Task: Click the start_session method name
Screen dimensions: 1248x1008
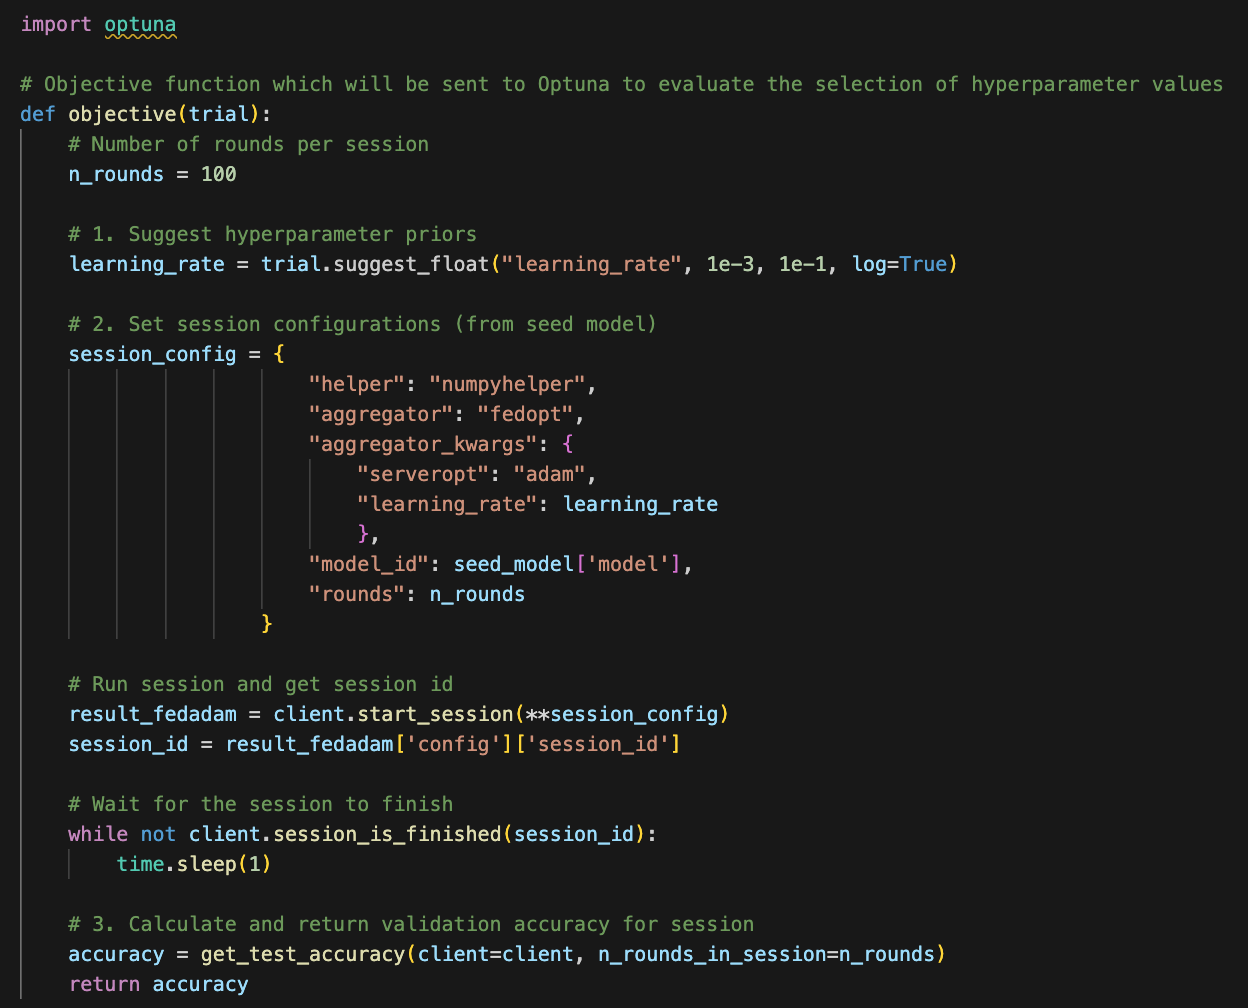Action: point(441,714)
